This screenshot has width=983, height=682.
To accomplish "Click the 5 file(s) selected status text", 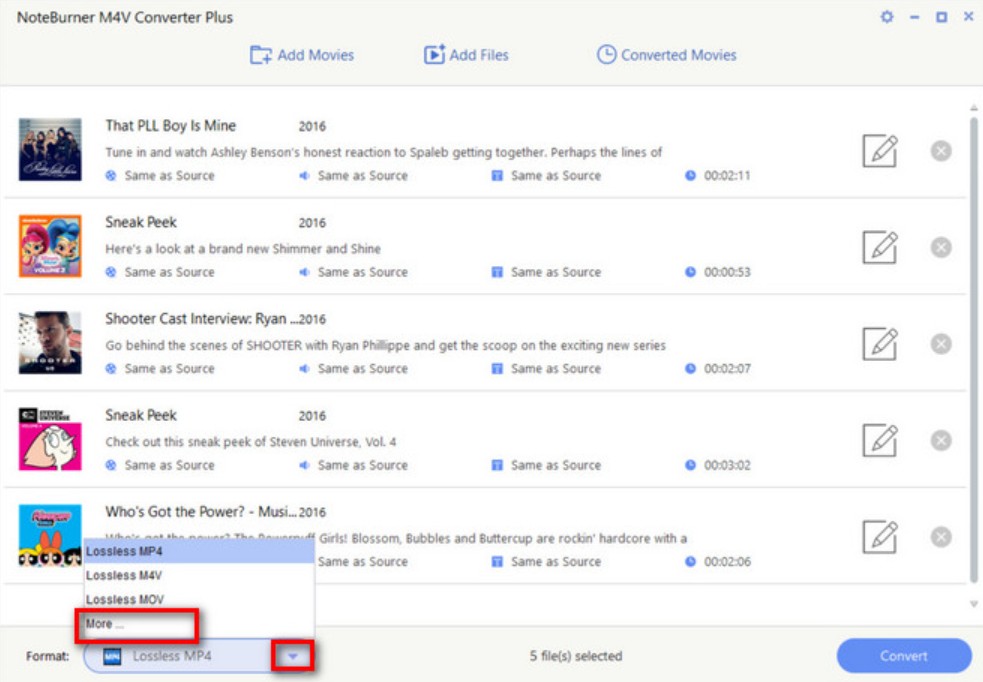I will pos(576,656).
